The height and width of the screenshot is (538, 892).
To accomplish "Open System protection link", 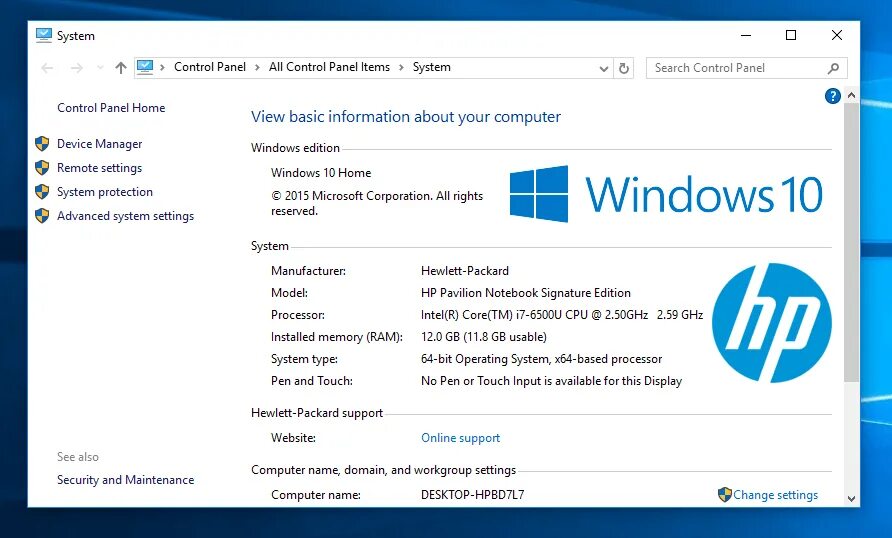I will pyautogui.click(x=105, y=192).
